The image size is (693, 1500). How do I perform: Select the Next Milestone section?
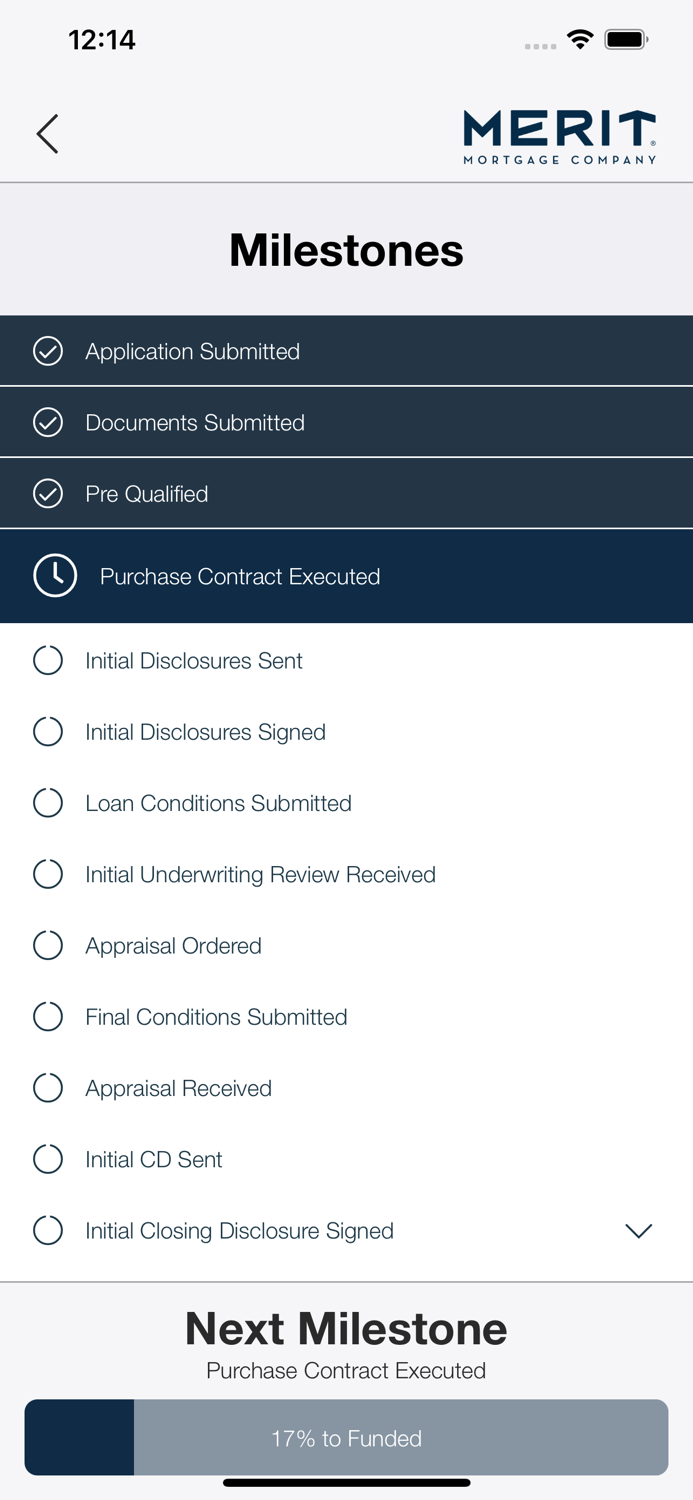point(346,1329)
